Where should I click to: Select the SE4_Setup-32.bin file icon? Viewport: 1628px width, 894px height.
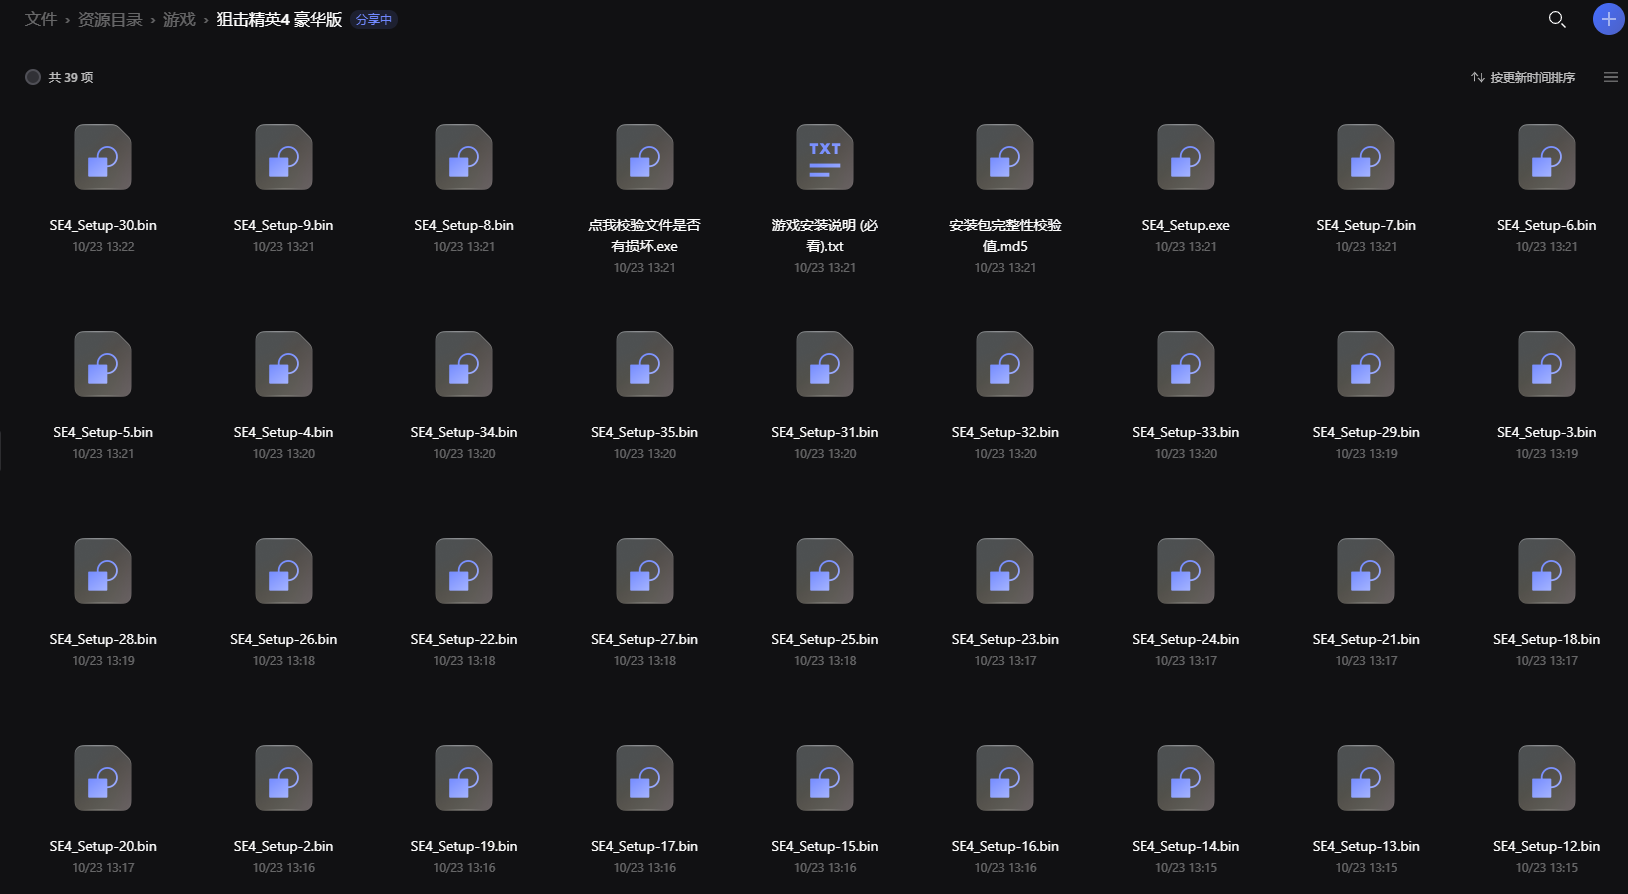click(1005, 364)
